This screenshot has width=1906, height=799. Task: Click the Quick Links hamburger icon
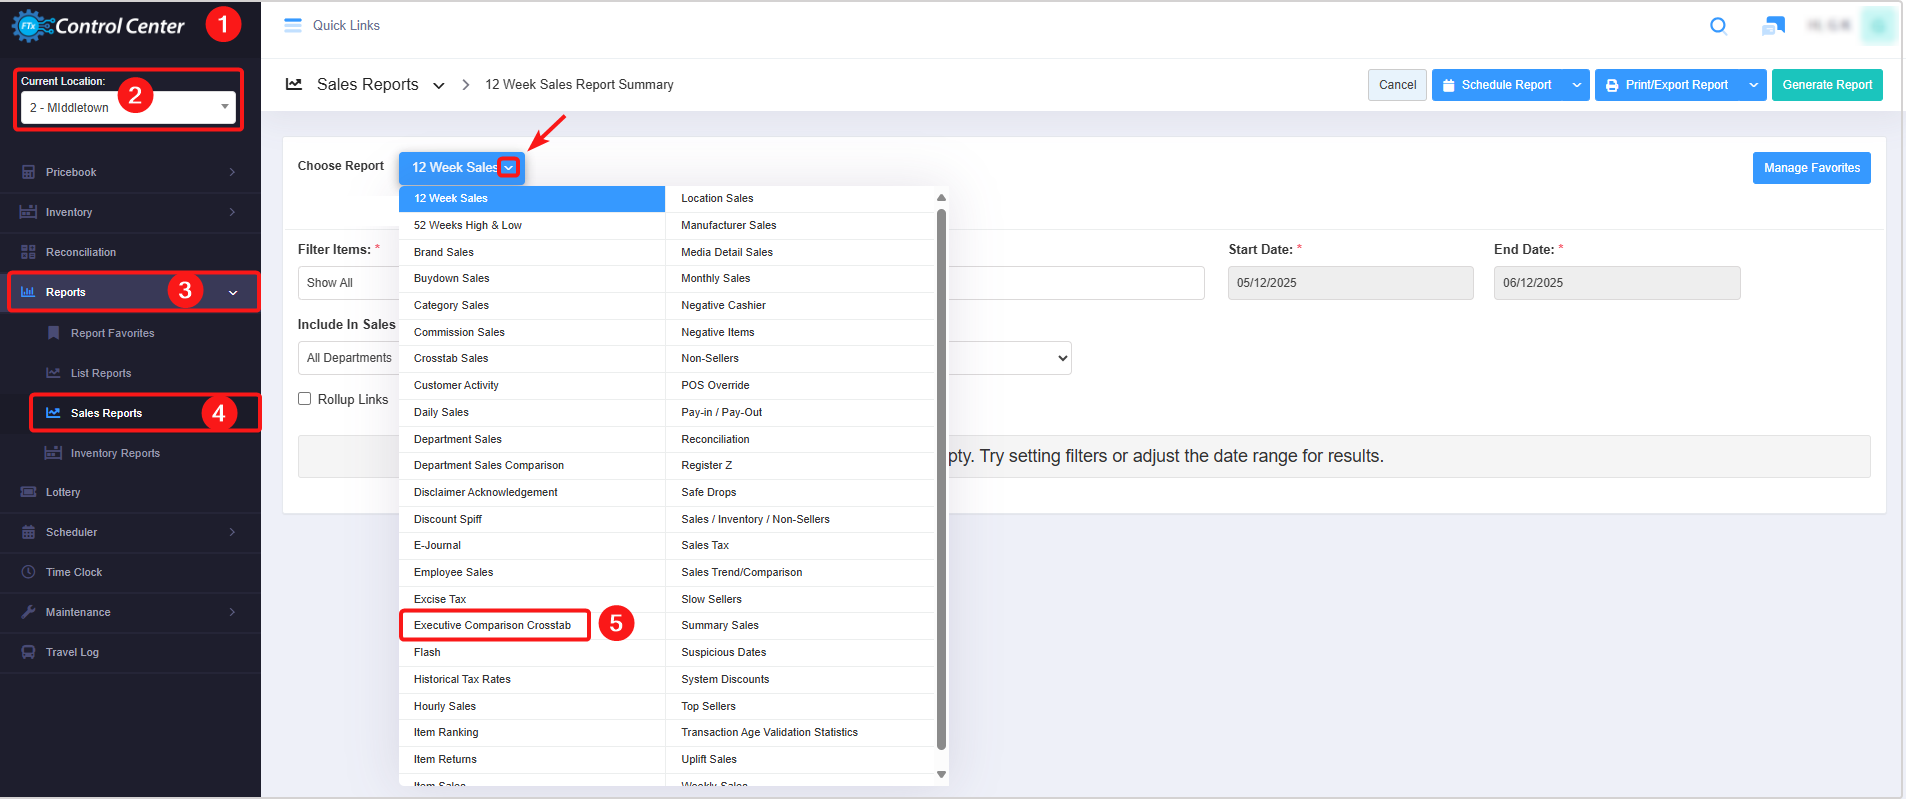(293, 26)
